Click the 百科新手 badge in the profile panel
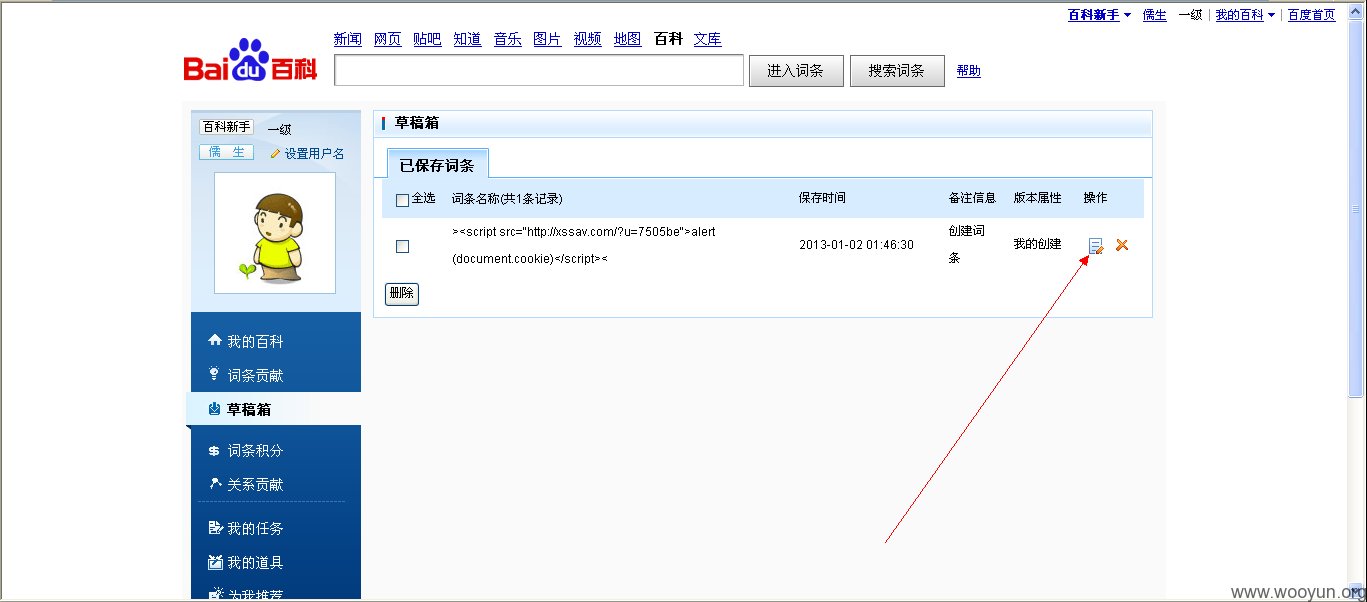 (x=227, y=127)
